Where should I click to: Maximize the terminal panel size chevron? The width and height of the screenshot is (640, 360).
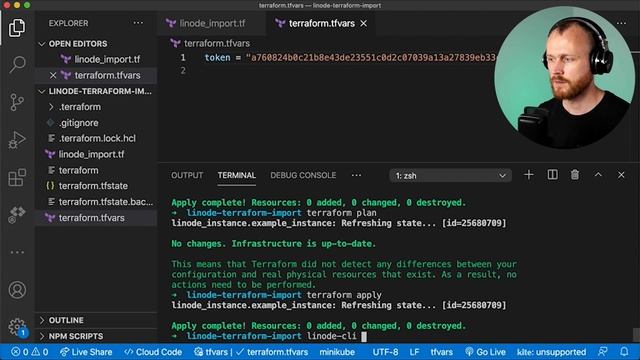[x=598, y=175]
